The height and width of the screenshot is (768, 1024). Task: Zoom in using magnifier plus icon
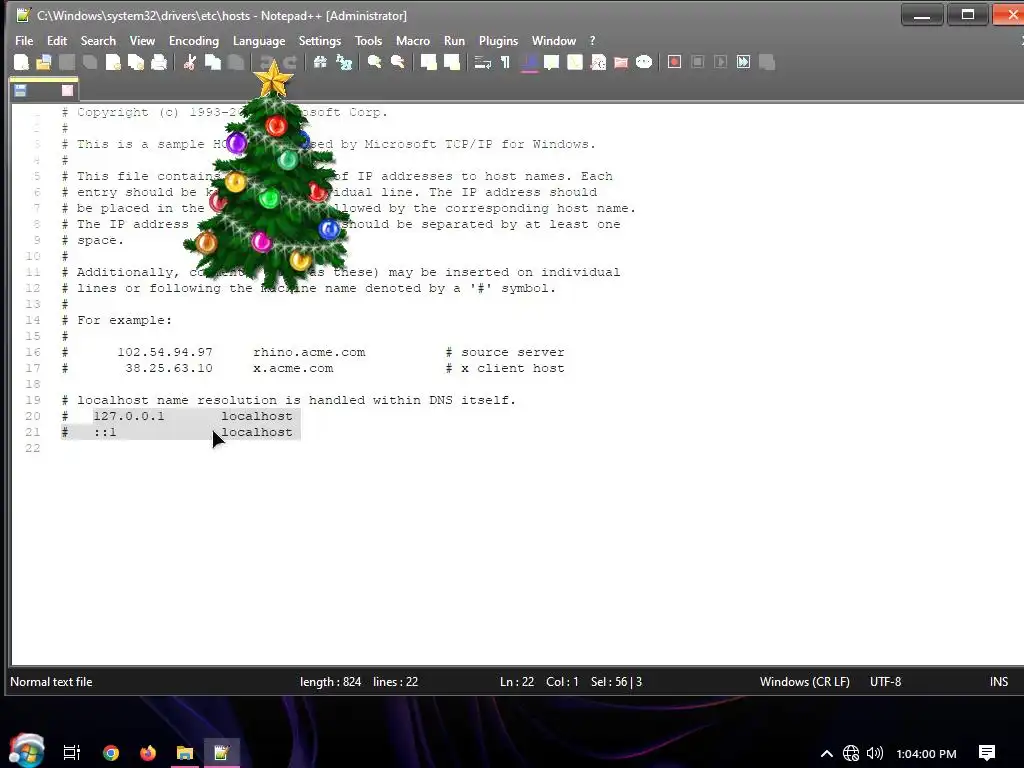[374, 62]
